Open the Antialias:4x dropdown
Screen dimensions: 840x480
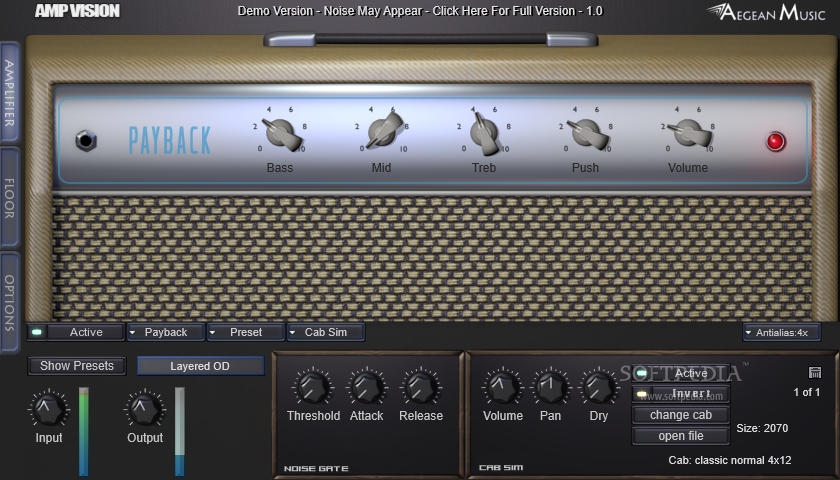pos(781,333)
